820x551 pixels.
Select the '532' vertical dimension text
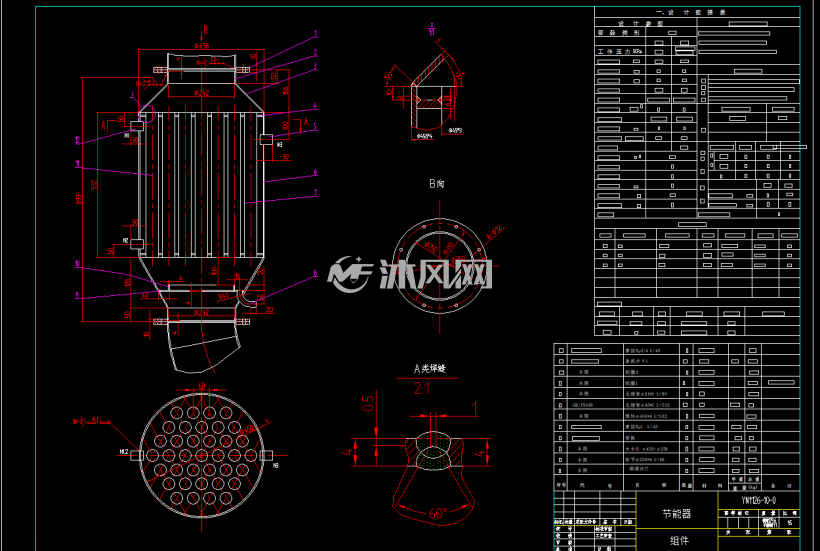coord(95,185)
